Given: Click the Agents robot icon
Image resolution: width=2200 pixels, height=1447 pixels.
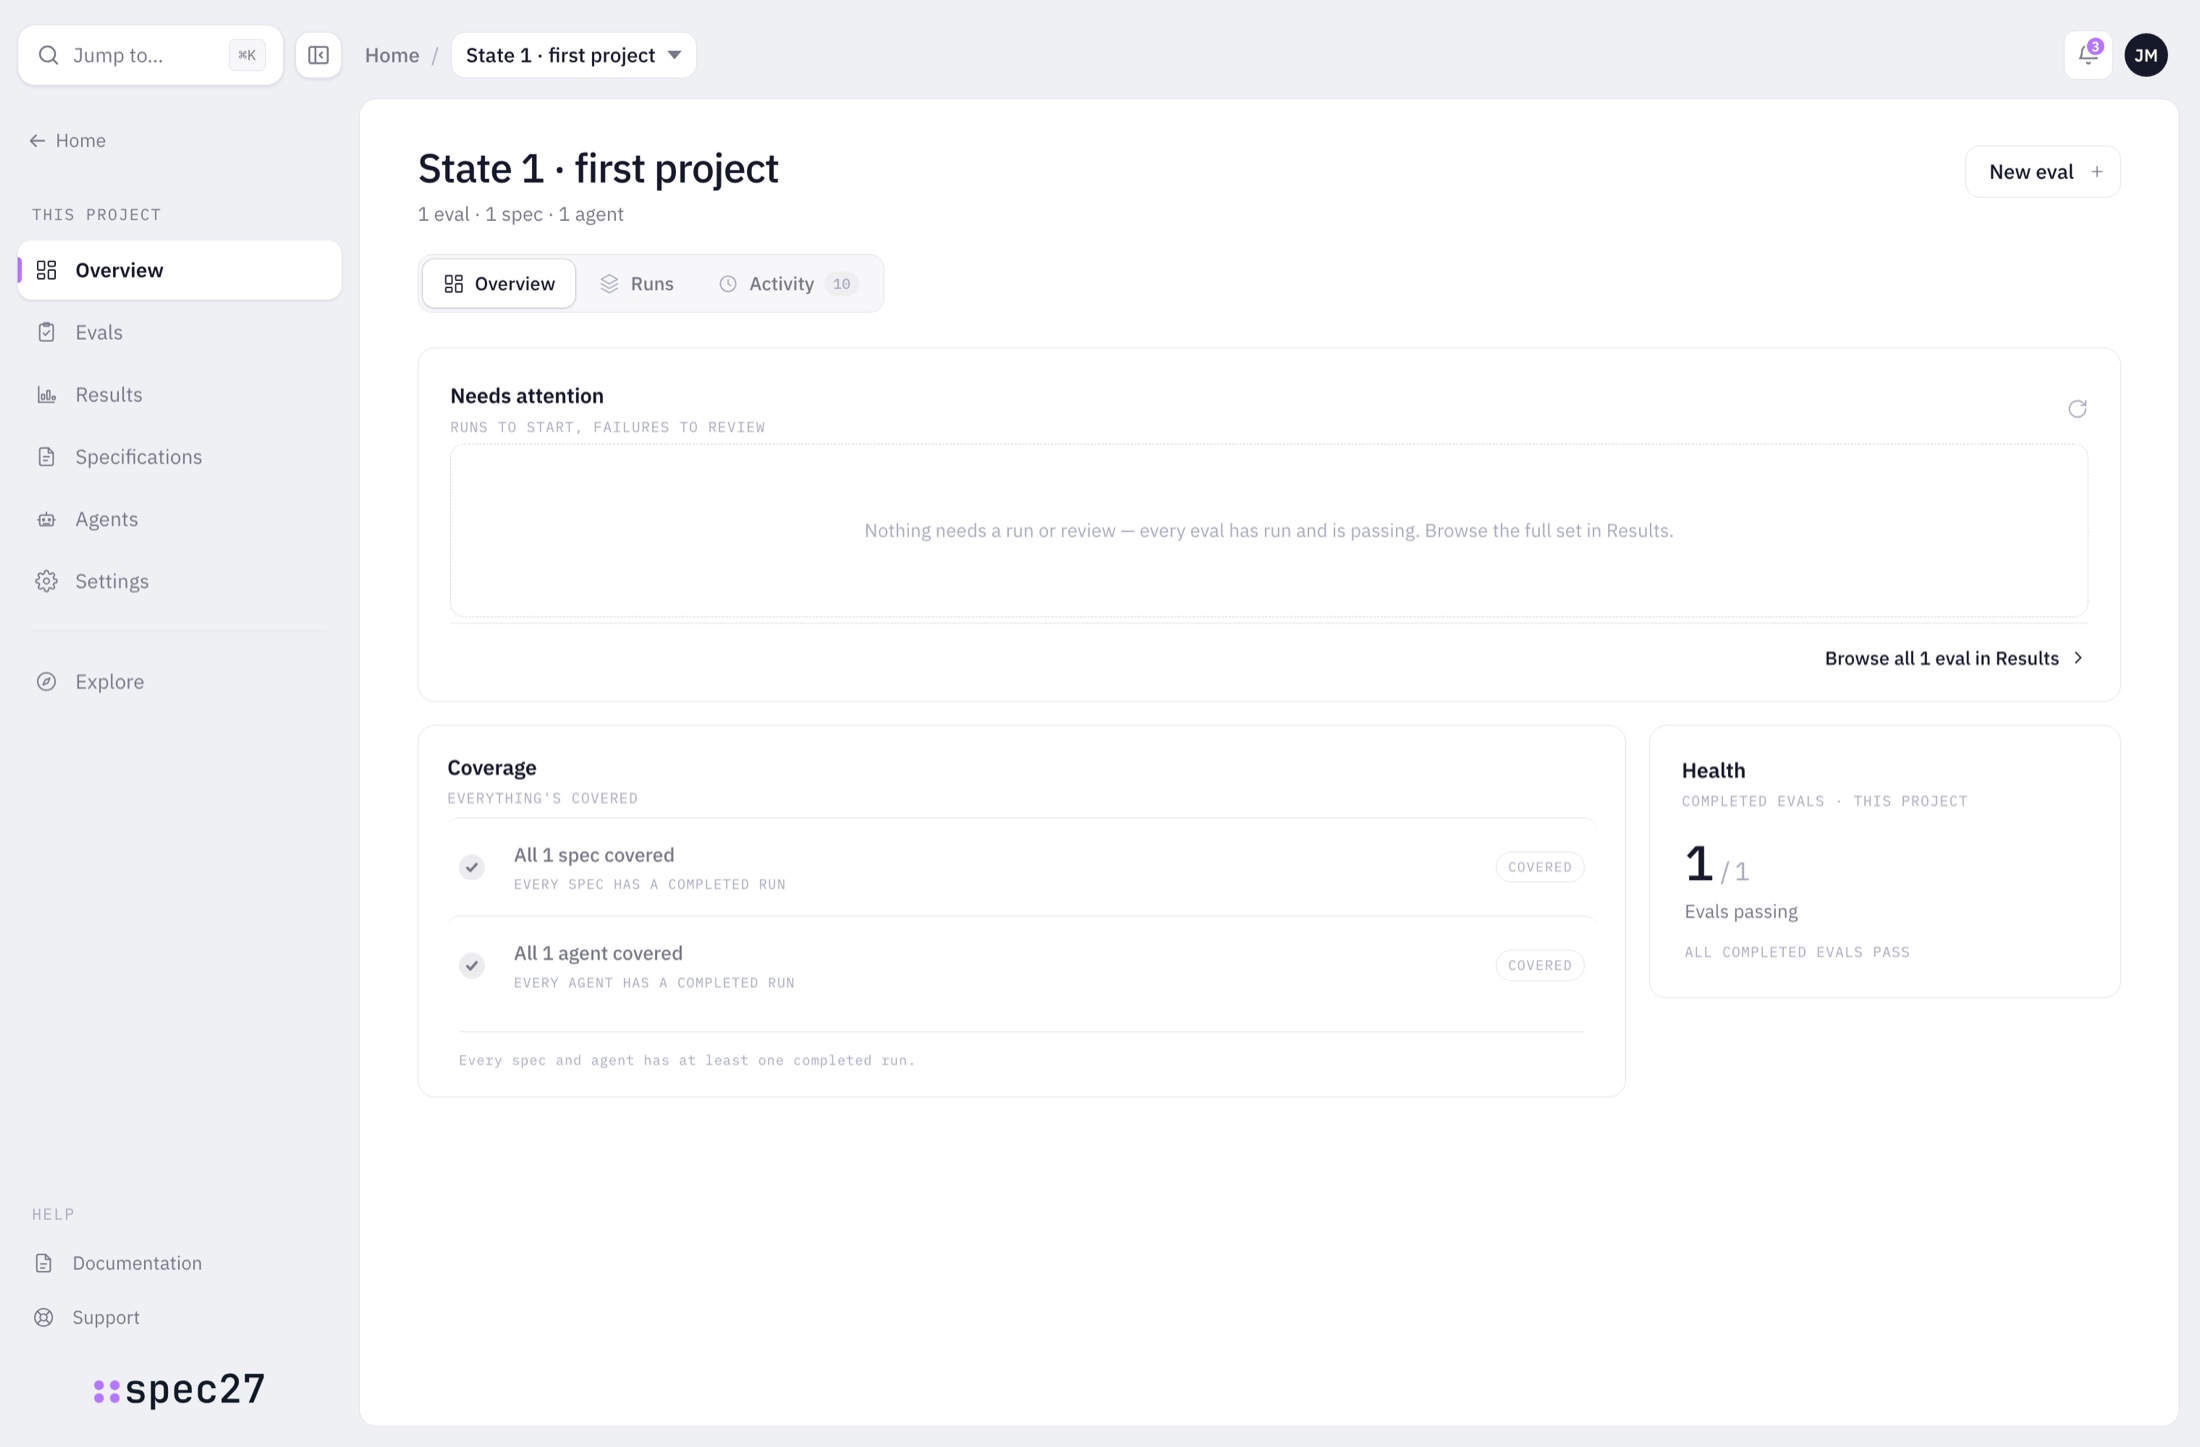Looking at the screenshot, I should point(46,519).
